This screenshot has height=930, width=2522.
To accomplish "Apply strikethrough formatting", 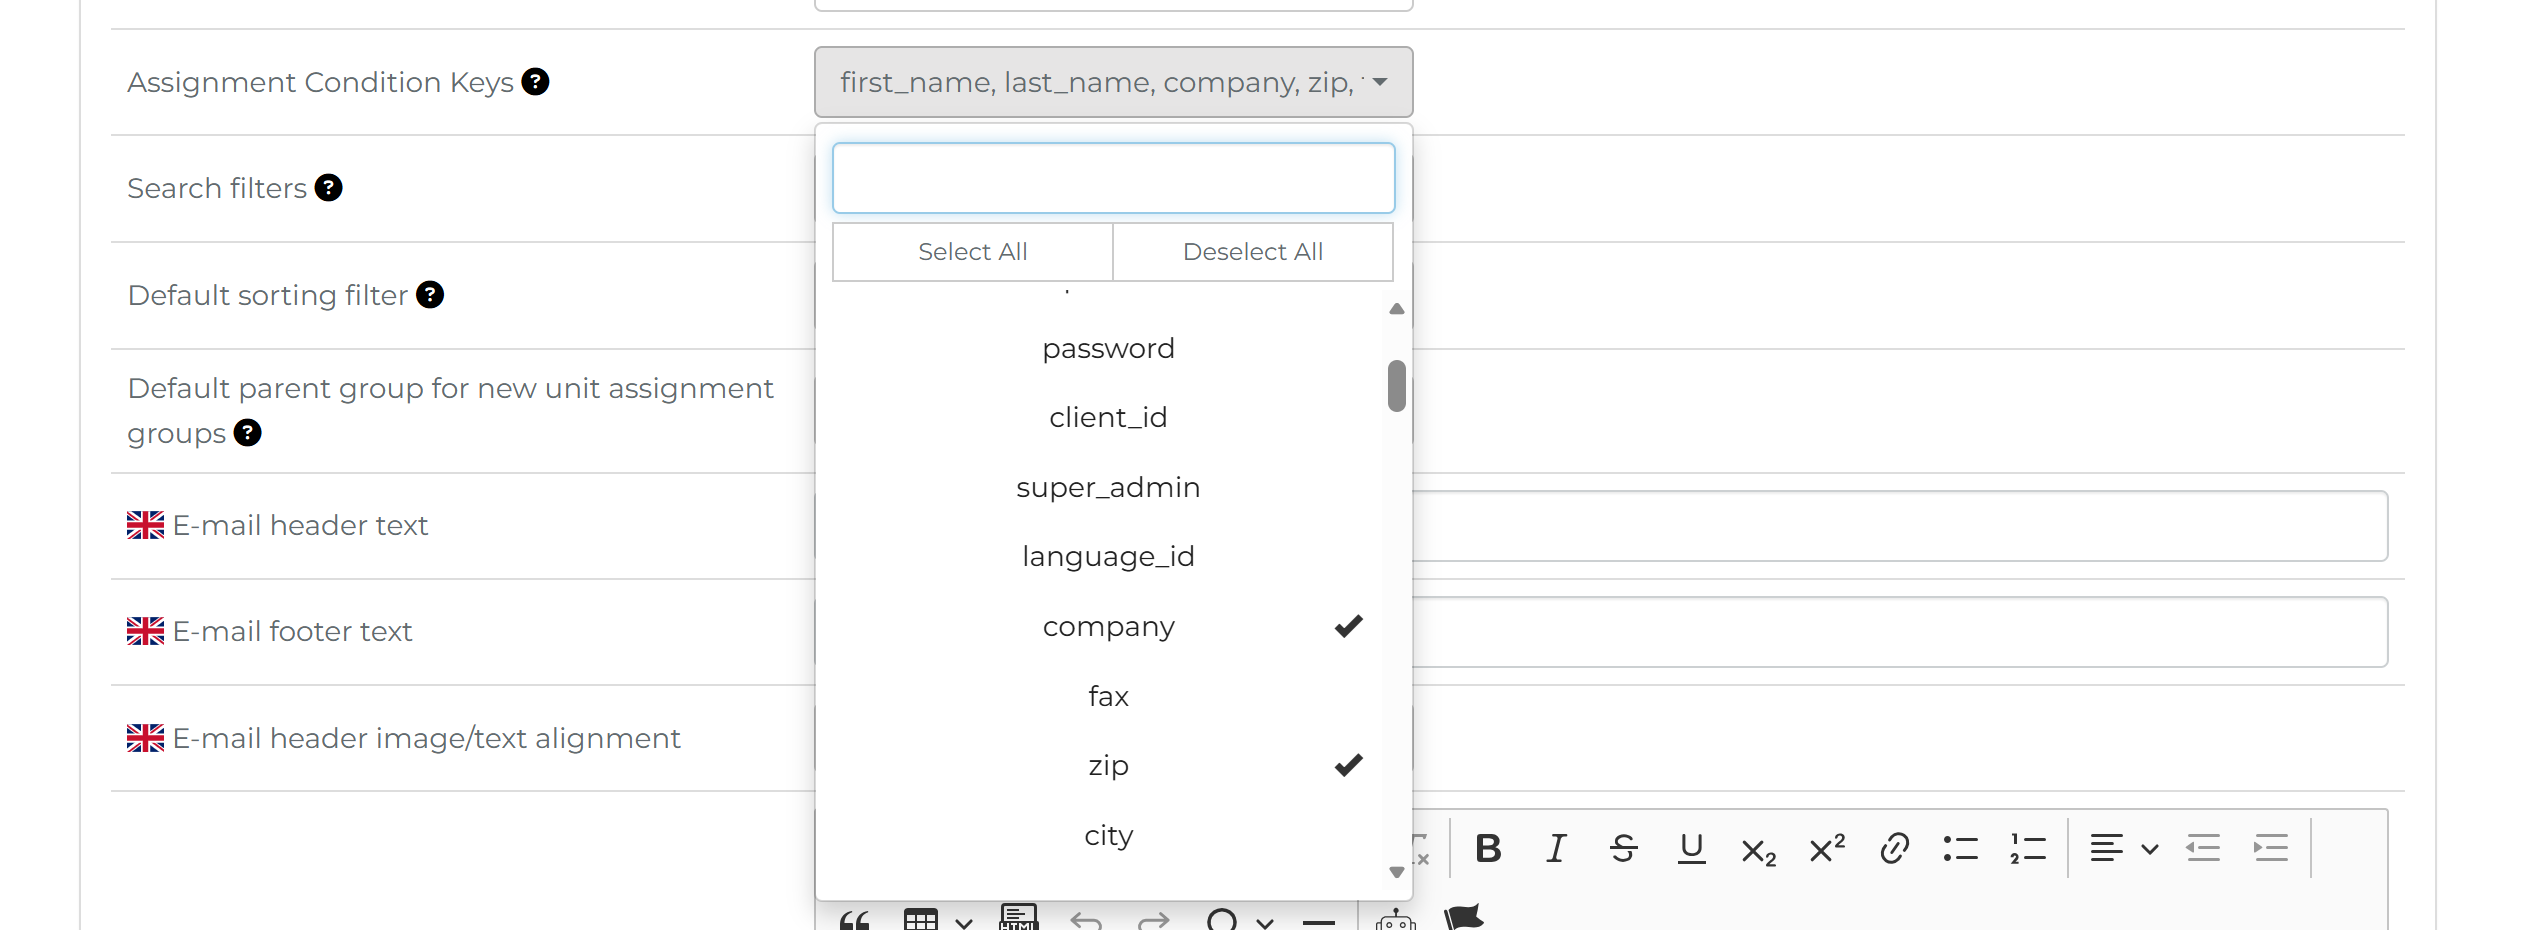I will [x=1623, y=849].
